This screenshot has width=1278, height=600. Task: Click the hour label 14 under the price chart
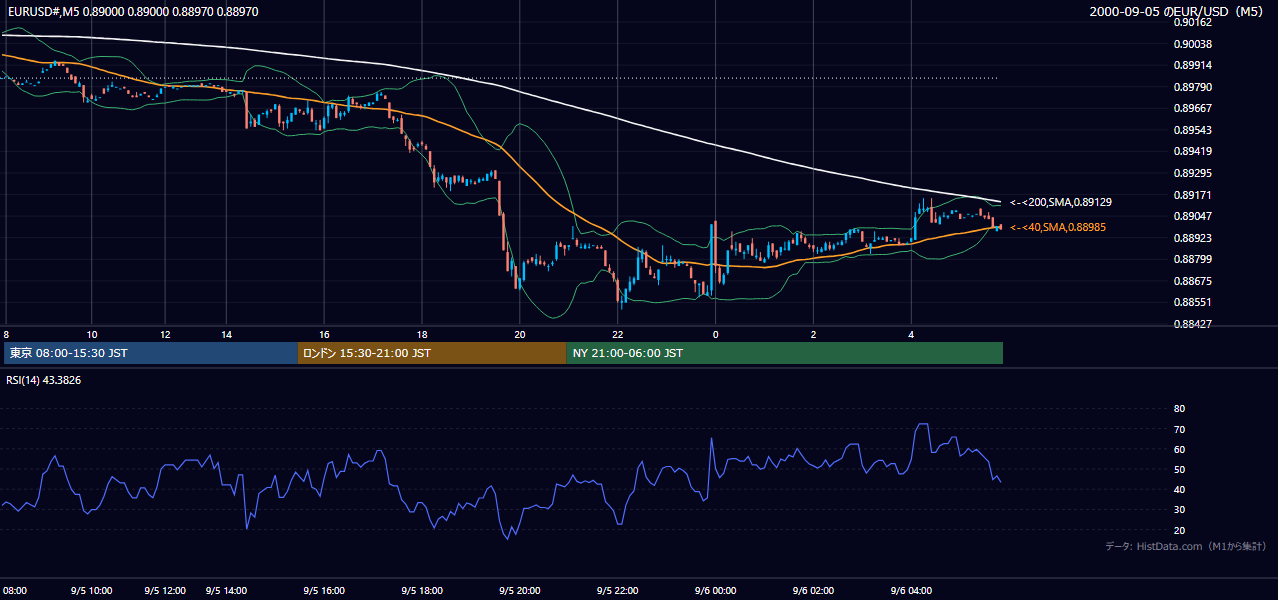(x=227, y=334)
